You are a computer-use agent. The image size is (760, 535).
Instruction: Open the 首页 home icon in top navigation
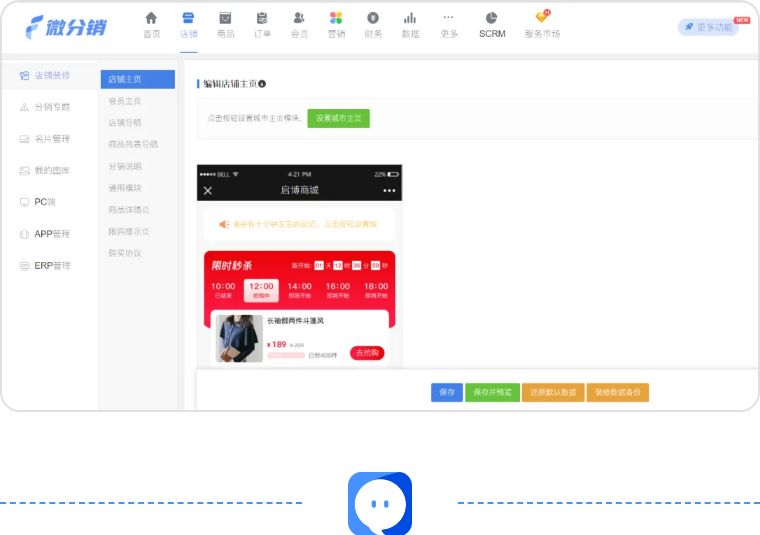pos(151,18)
